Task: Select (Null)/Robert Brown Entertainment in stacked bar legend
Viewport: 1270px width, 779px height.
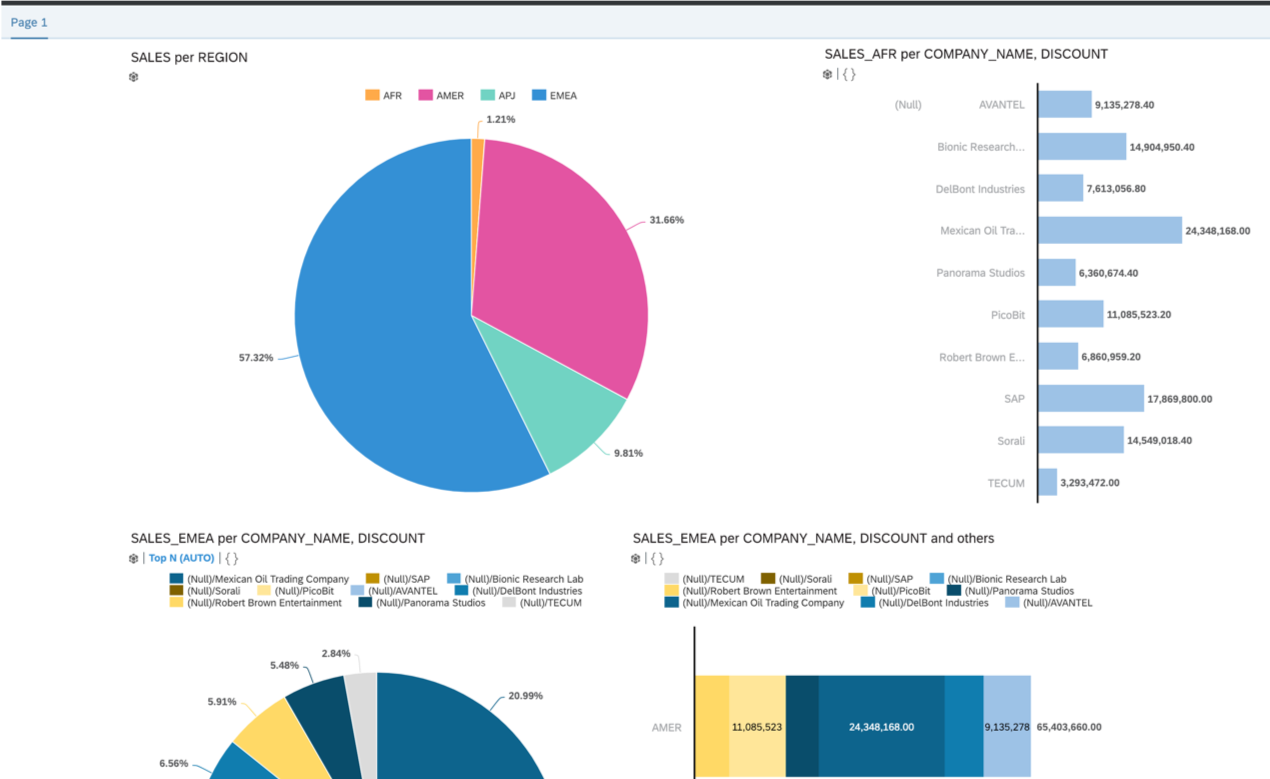Action: pyautogui.click(x=750, y=591)
